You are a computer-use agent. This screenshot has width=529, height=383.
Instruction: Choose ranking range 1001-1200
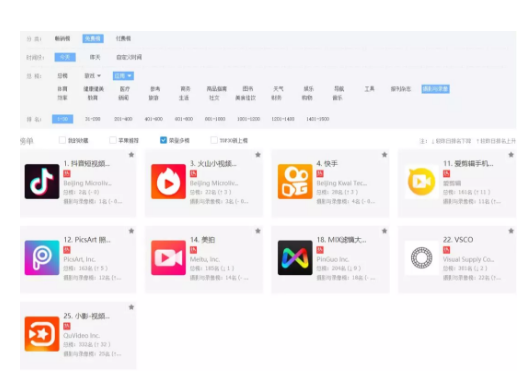click(x=248, y=119)
